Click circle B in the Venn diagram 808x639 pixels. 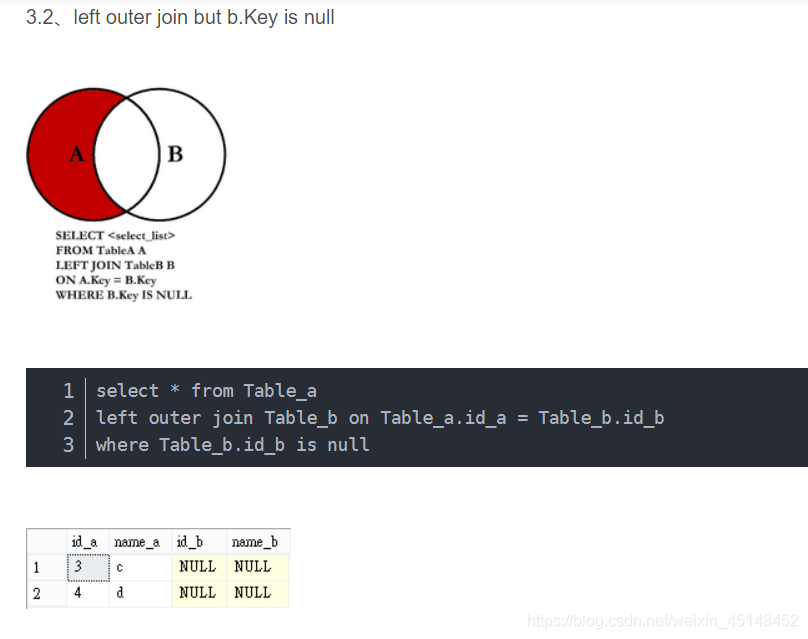coord(193,155)
